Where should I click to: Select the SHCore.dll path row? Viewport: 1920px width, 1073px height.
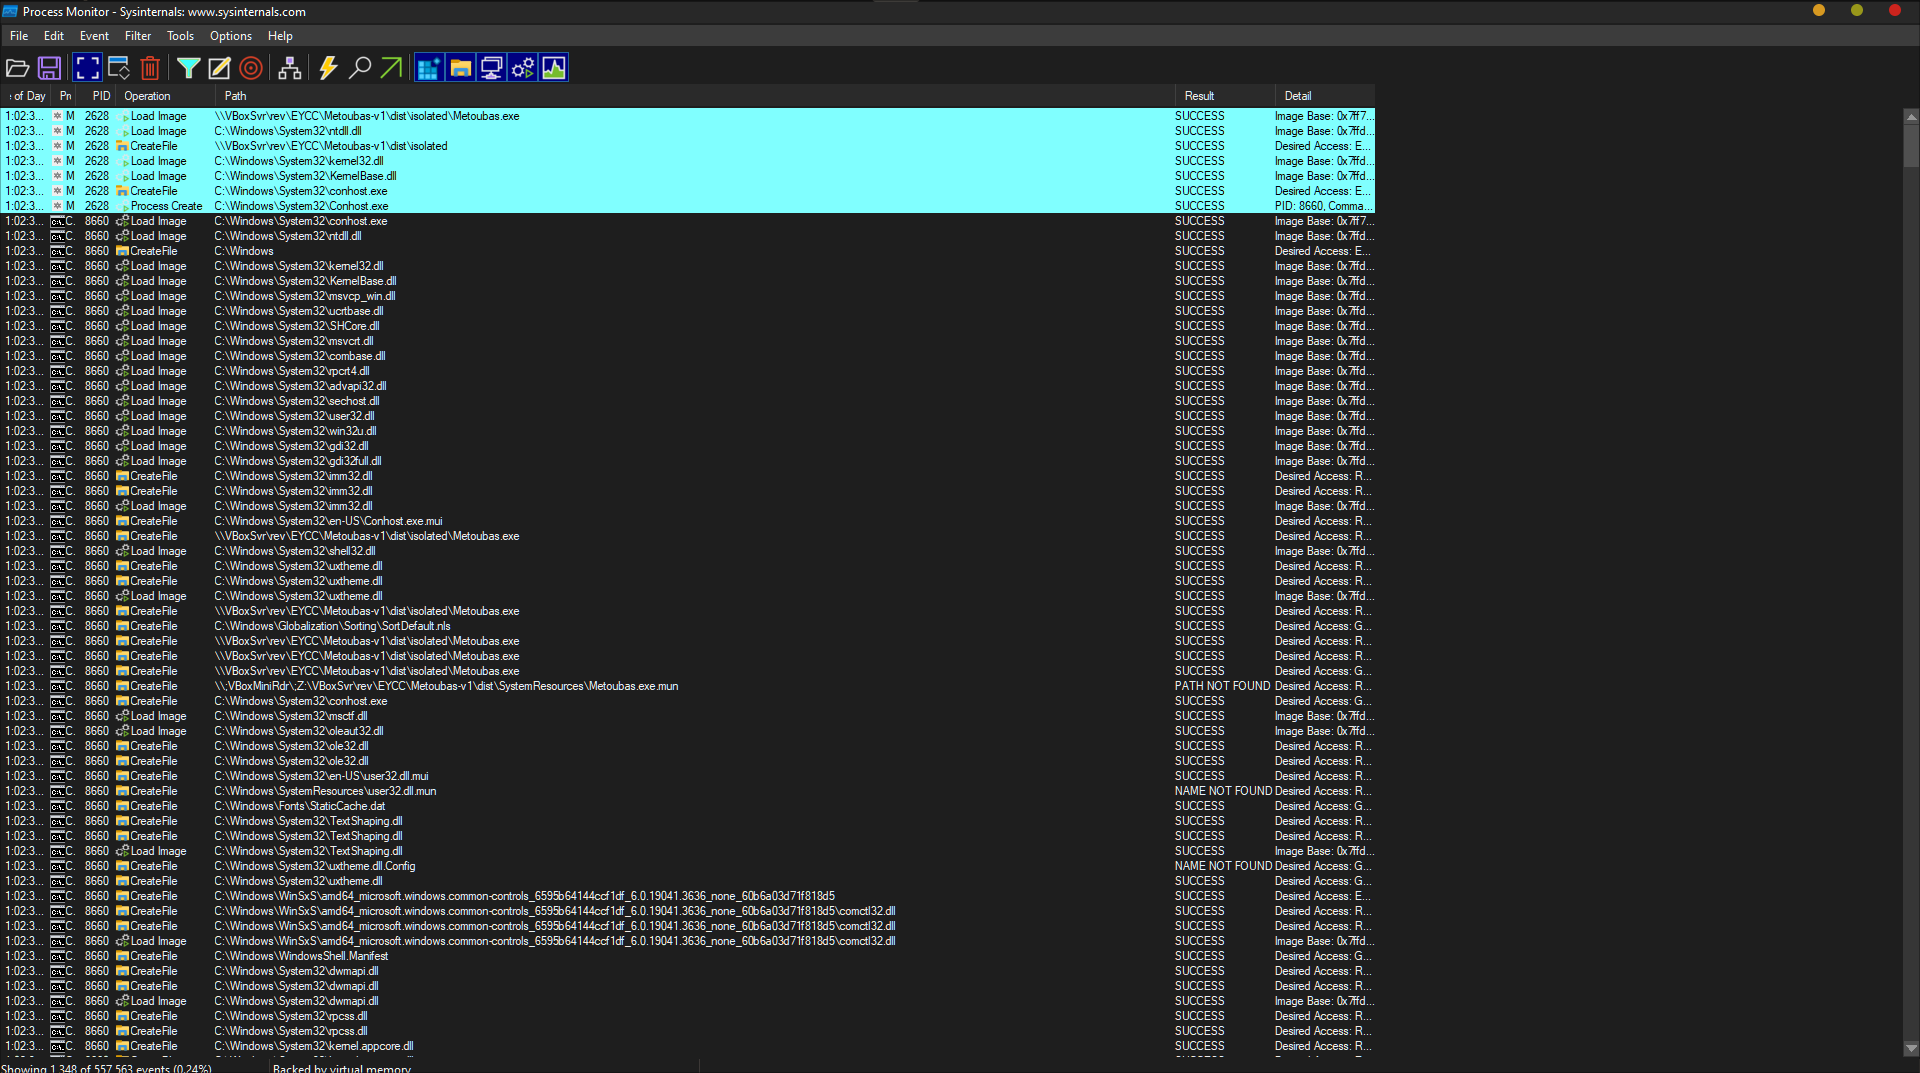(688, 326)
